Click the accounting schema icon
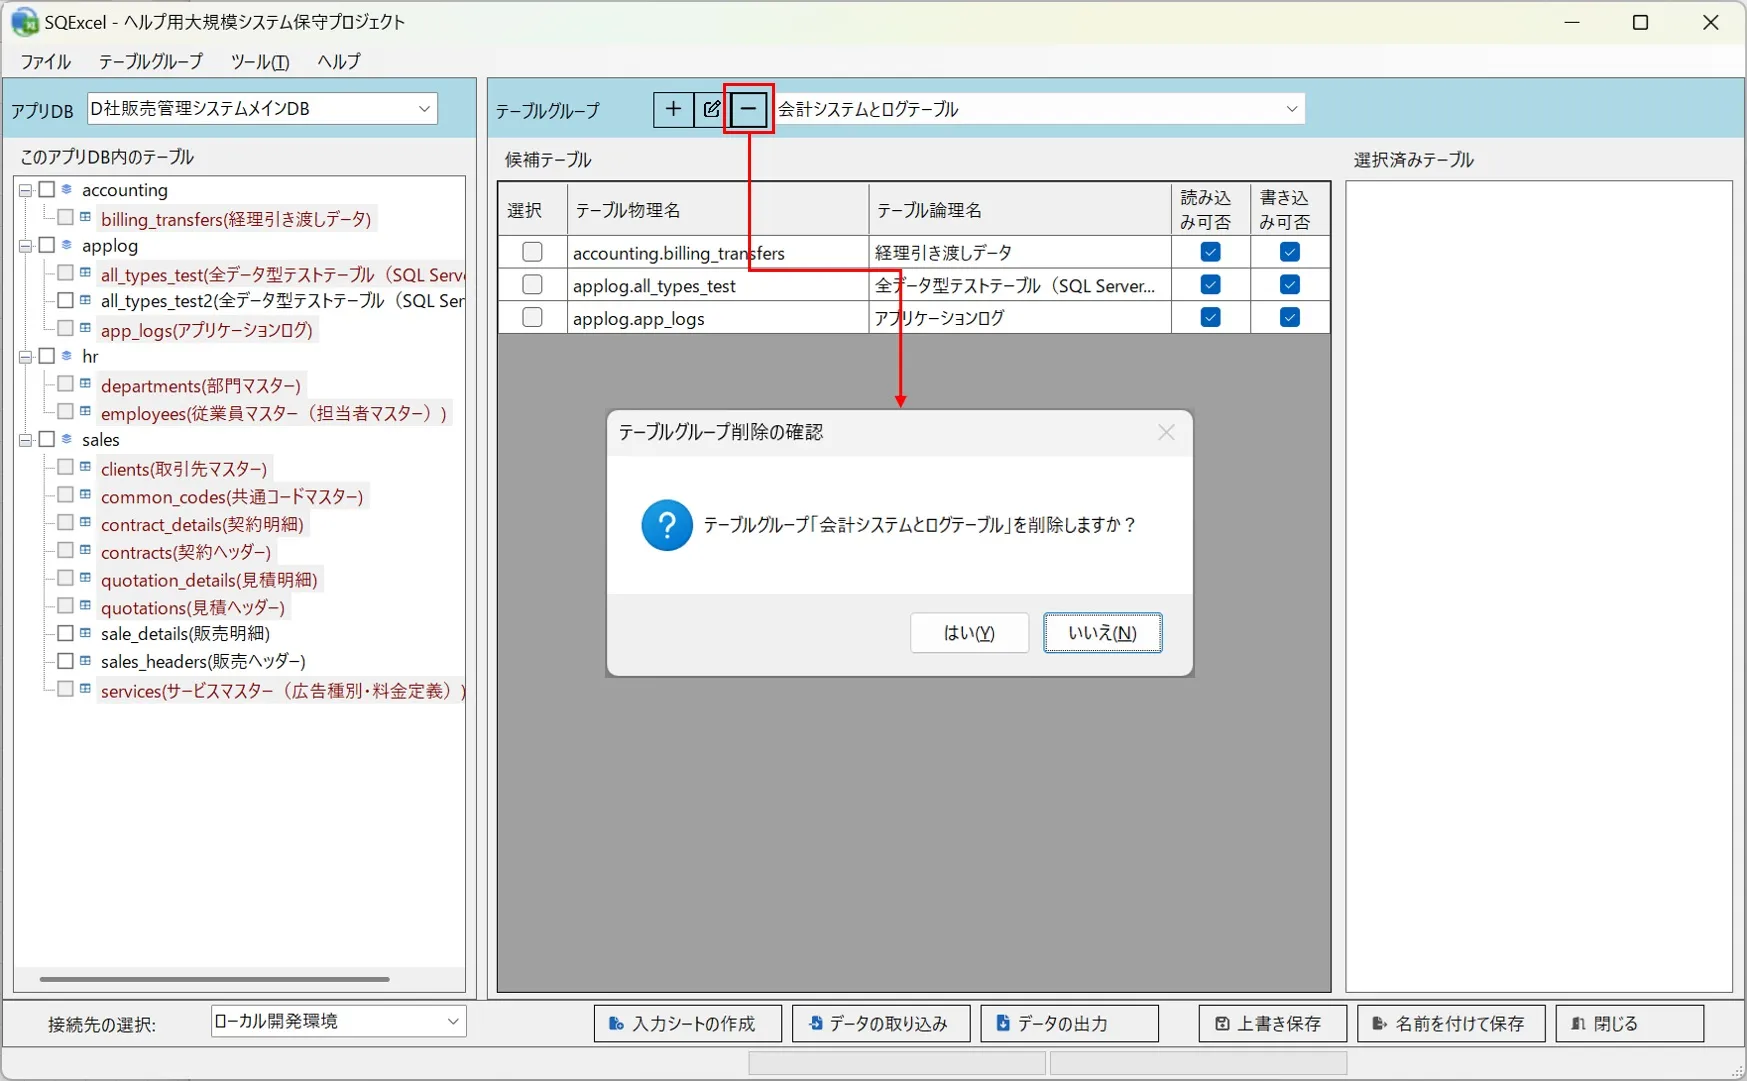Screen dimensions: 1747x1081 (x=67, y=189)
